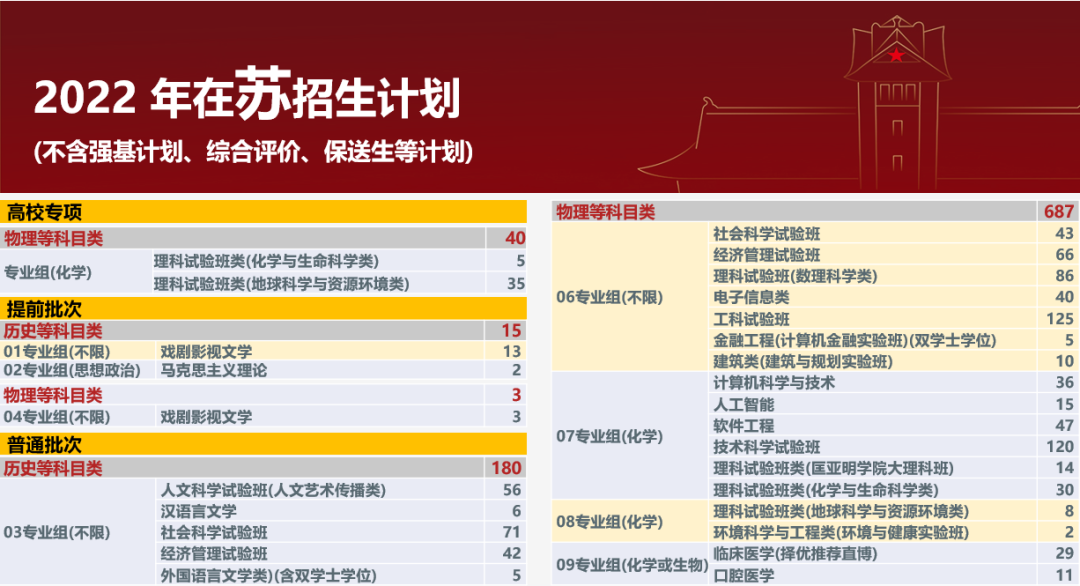1080x586 pixels.
Task: Click the subtitle about 不含强基计划
Action: click(x=252, y=152)
